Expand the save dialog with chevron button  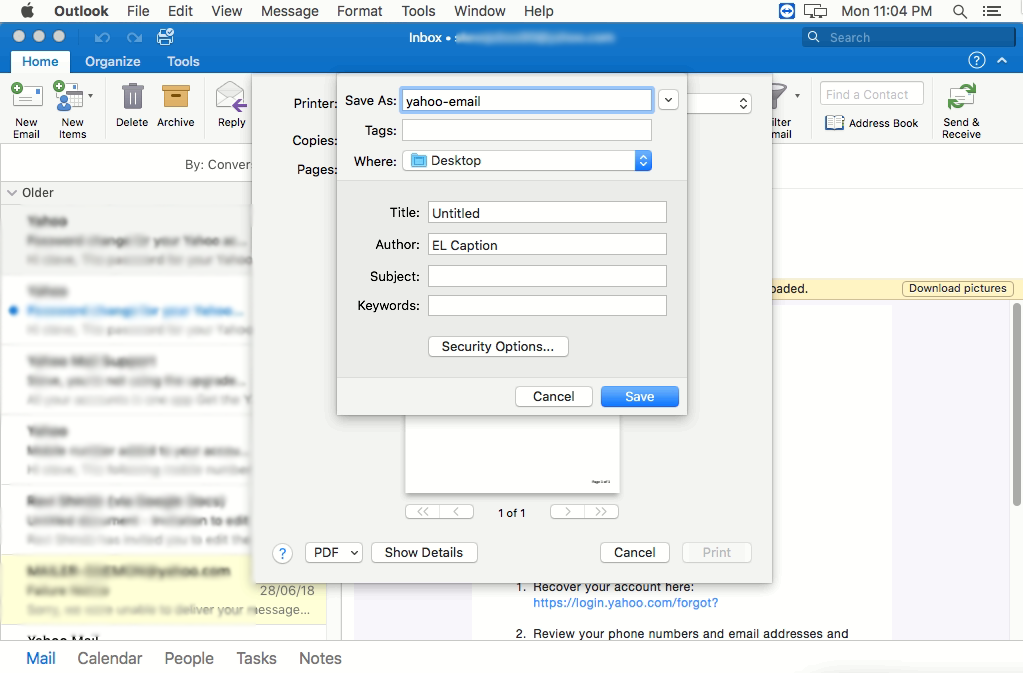668,100
